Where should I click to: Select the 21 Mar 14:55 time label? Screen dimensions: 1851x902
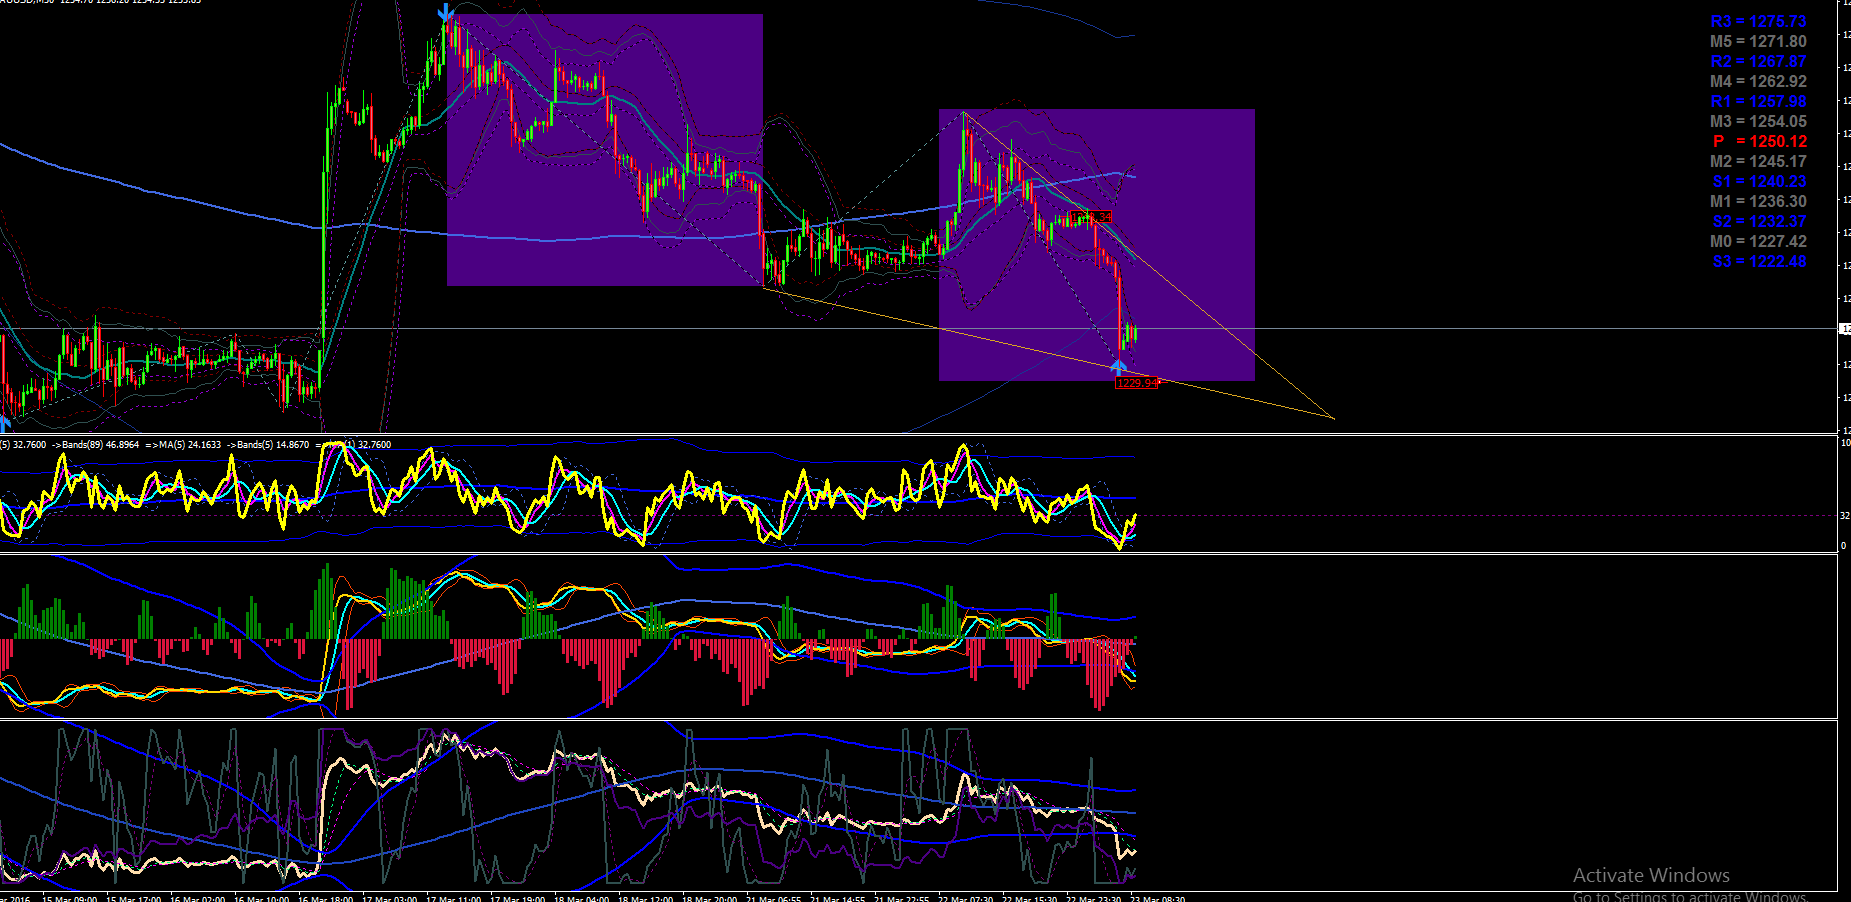click(837, 898)
